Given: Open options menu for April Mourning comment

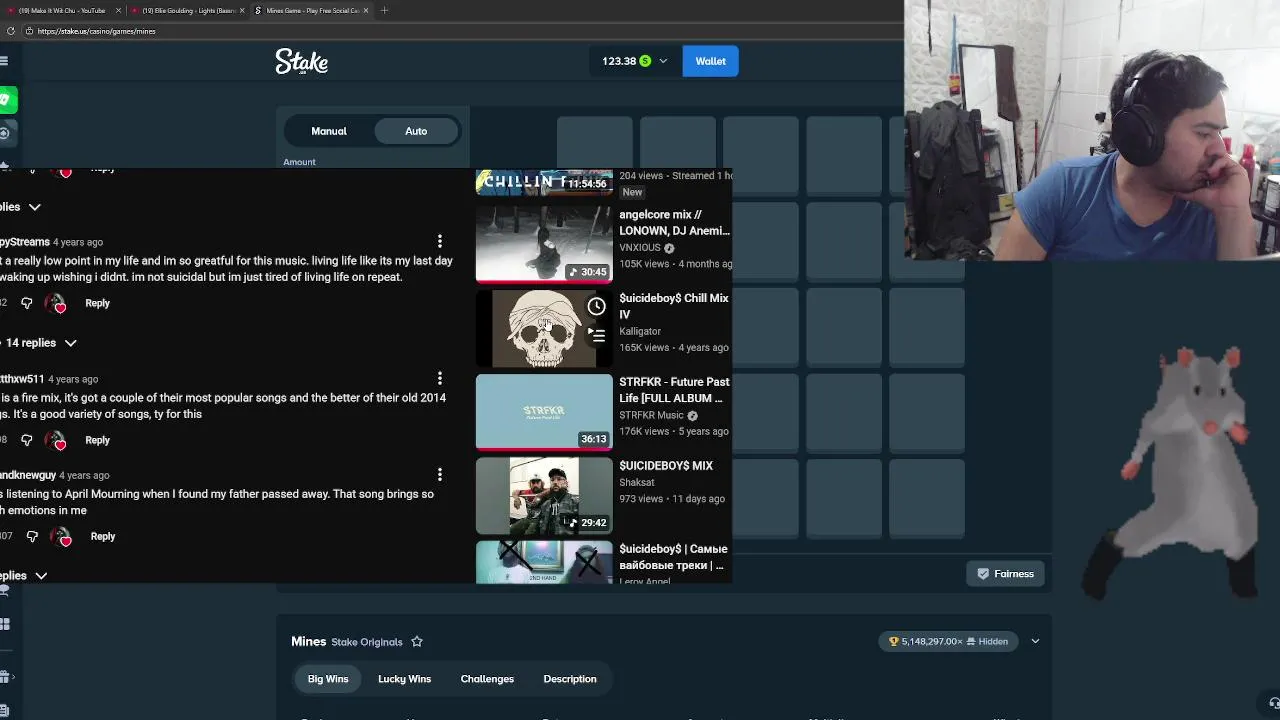Looking at the screenshot, I should pyautogui.click(x=439, y=474).
